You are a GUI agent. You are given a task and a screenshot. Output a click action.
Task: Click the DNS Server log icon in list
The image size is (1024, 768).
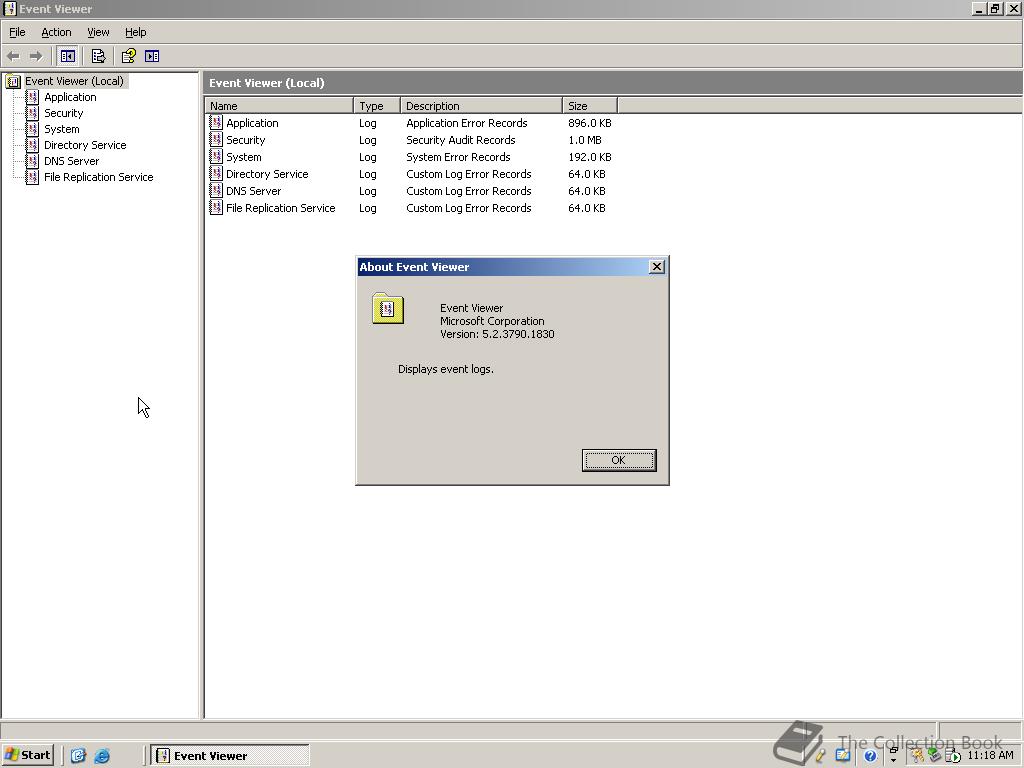tap(216, 191)
